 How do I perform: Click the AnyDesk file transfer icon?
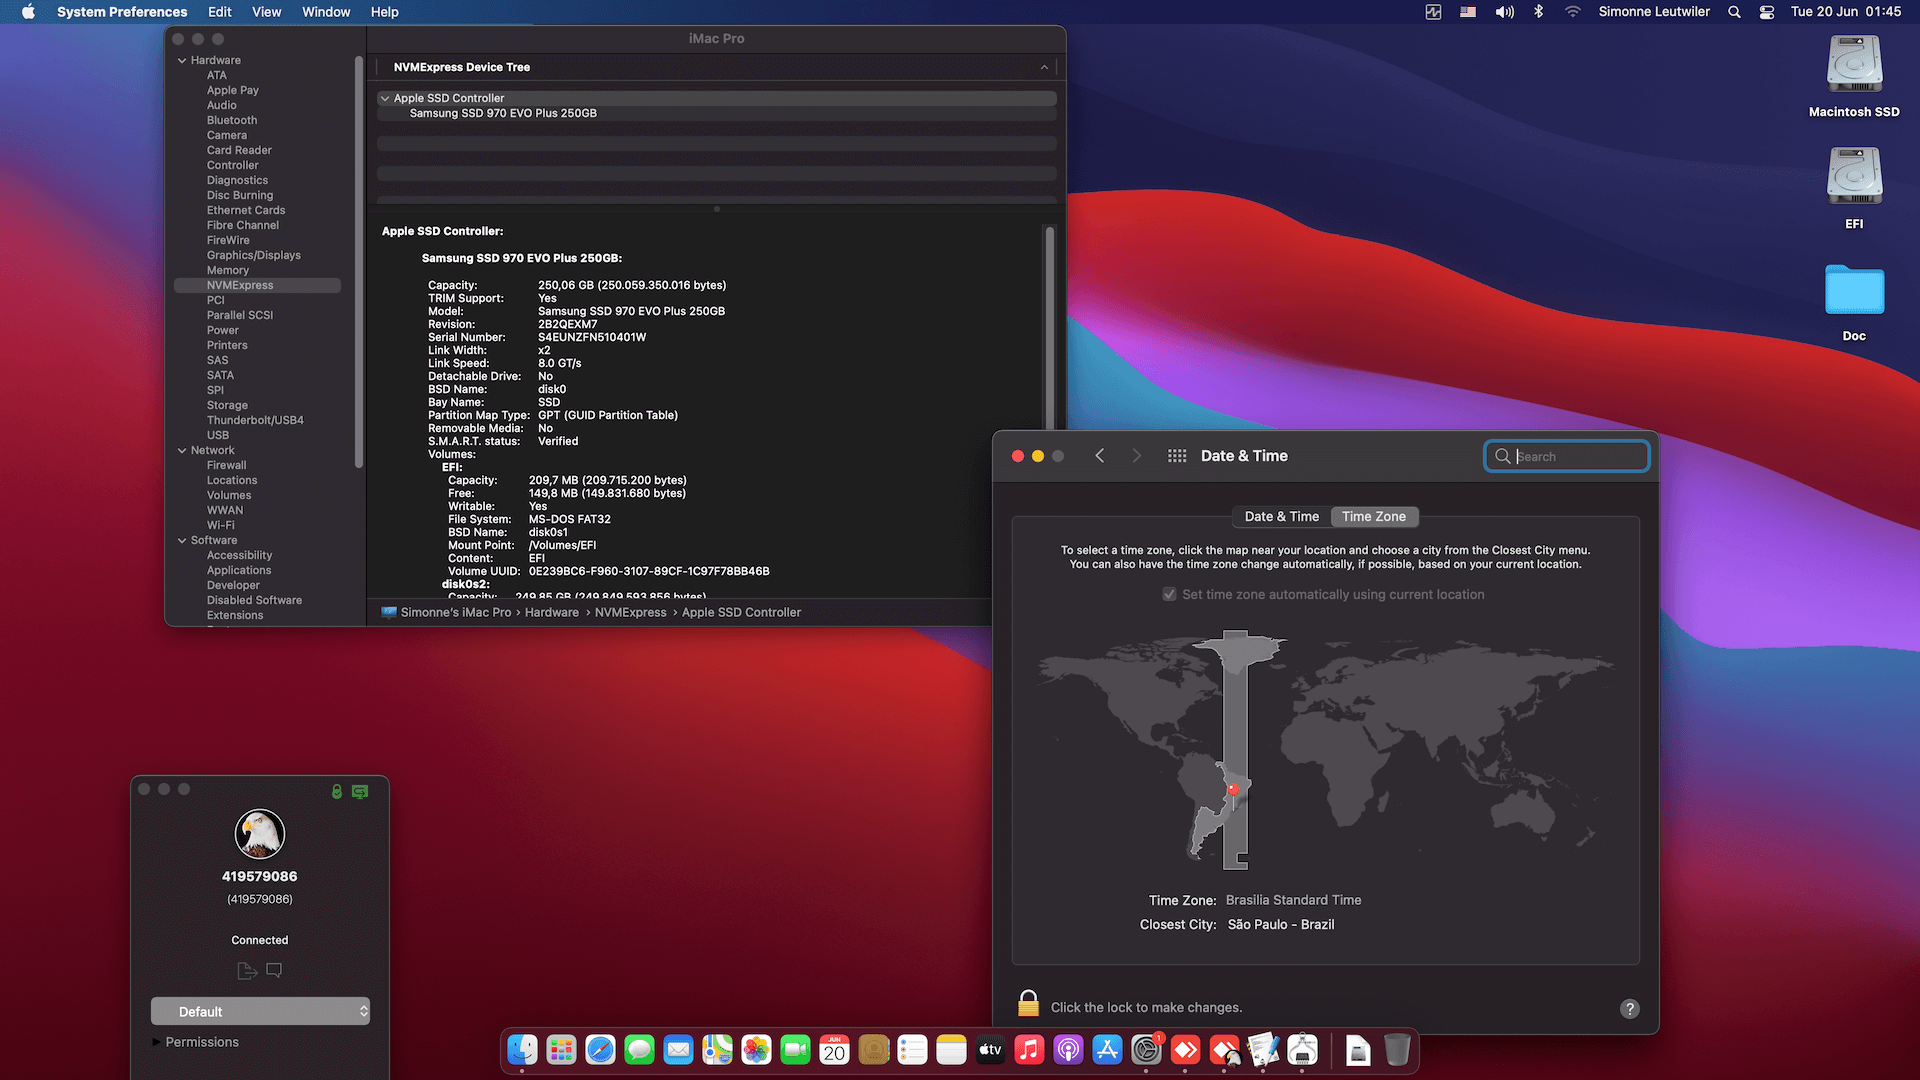tap(247, 970)
